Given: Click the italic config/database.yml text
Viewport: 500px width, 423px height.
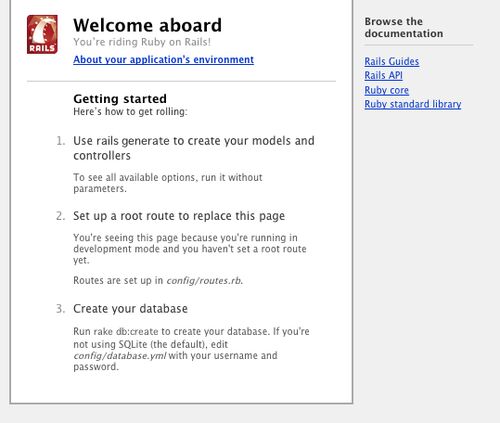Looking at the screenshot, I should click(120, 356).
